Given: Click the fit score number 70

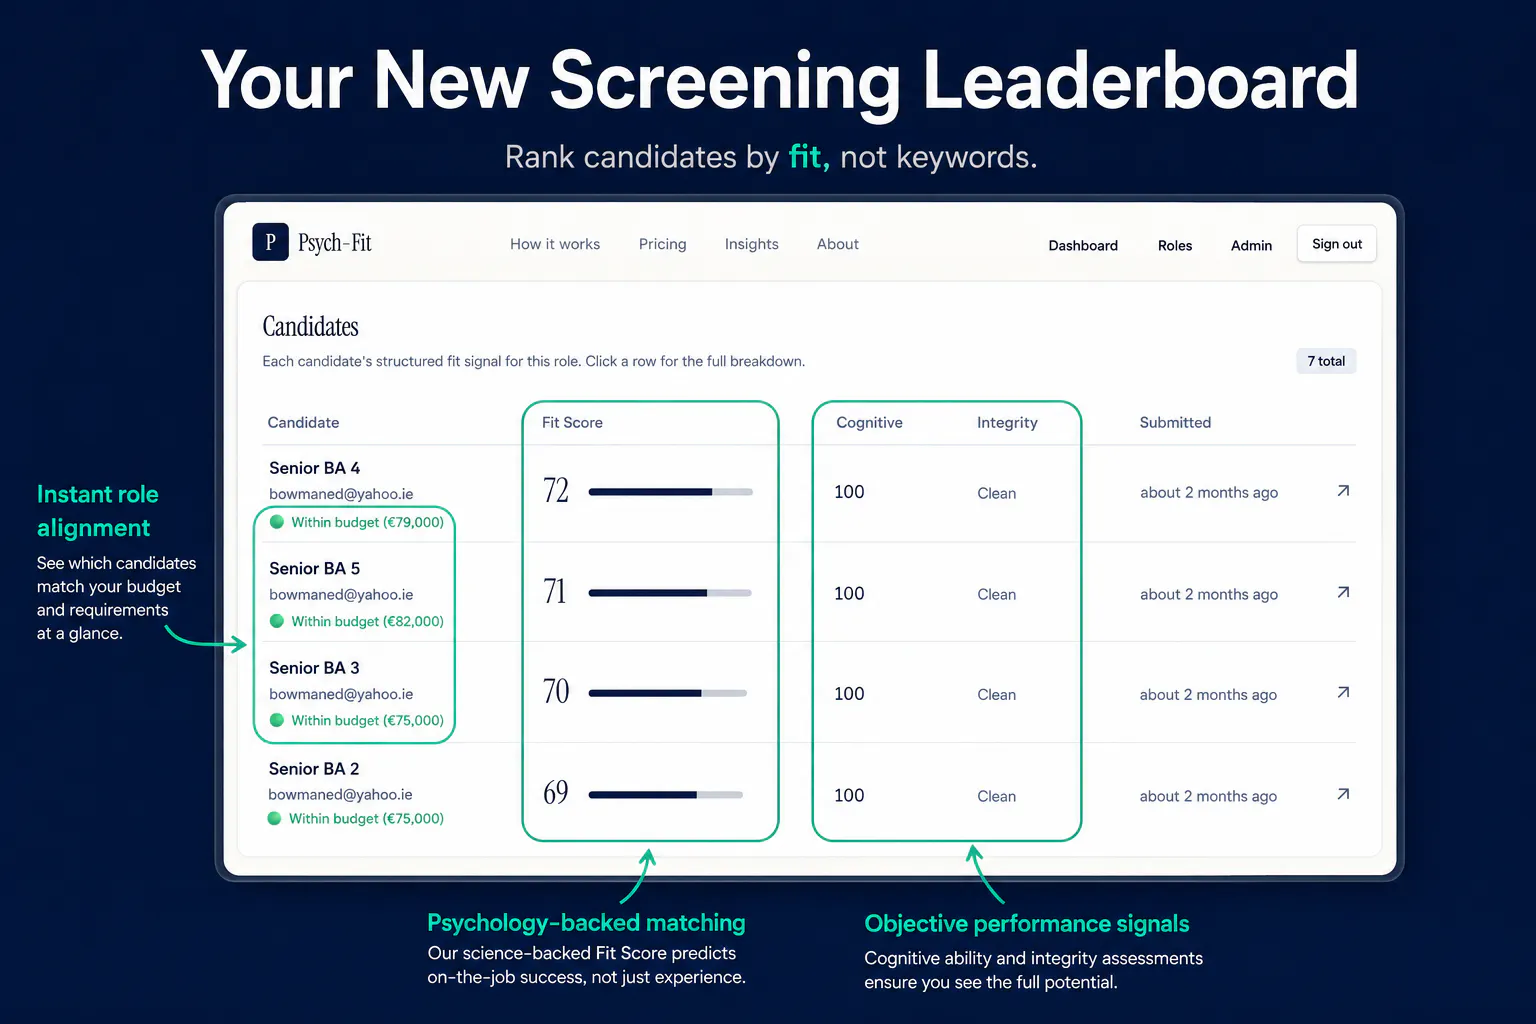Looking at the screenshot, I should point(556,692).
